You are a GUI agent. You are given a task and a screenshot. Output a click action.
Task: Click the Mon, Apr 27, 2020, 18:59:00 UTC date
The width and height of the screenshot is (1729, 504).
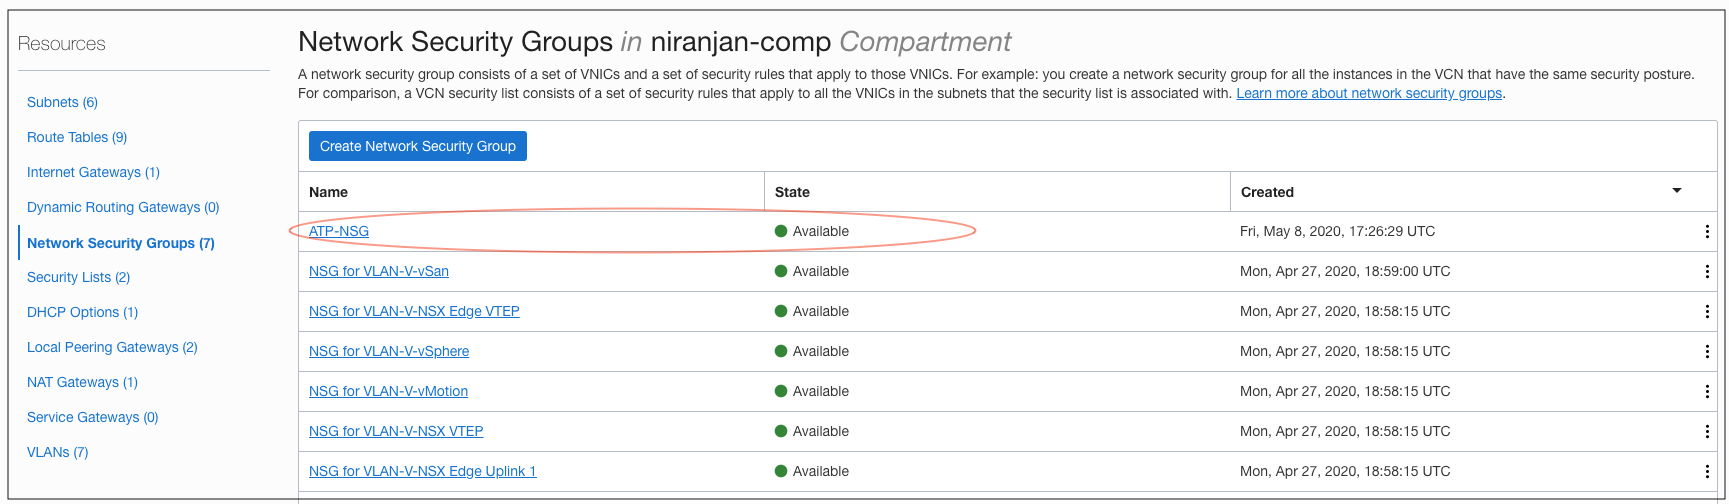[1345, 271]
